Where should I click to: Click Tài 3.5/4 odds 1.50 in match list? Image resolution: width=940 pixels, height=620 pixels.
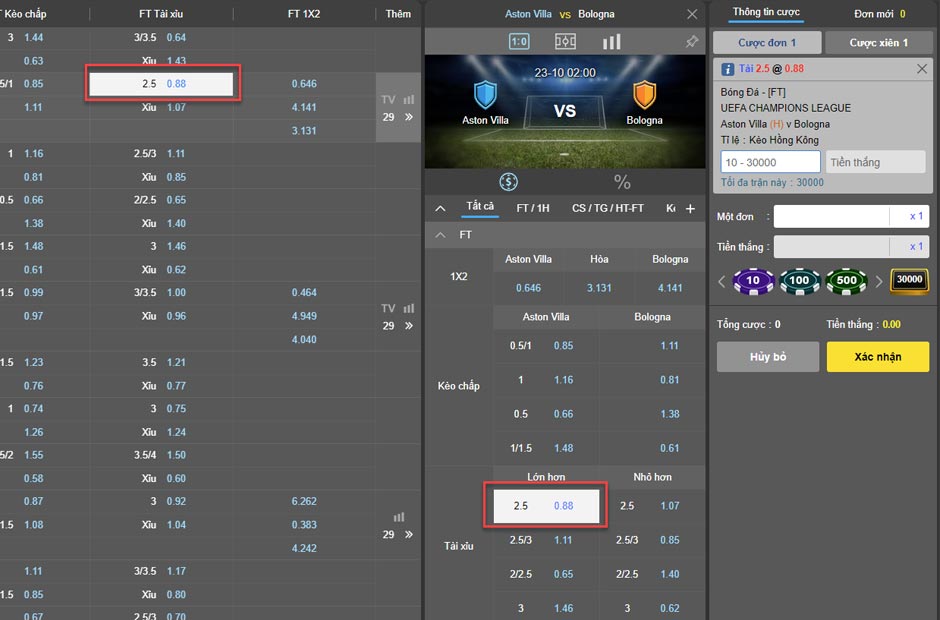pyautogui.click(x=176, y=455)
